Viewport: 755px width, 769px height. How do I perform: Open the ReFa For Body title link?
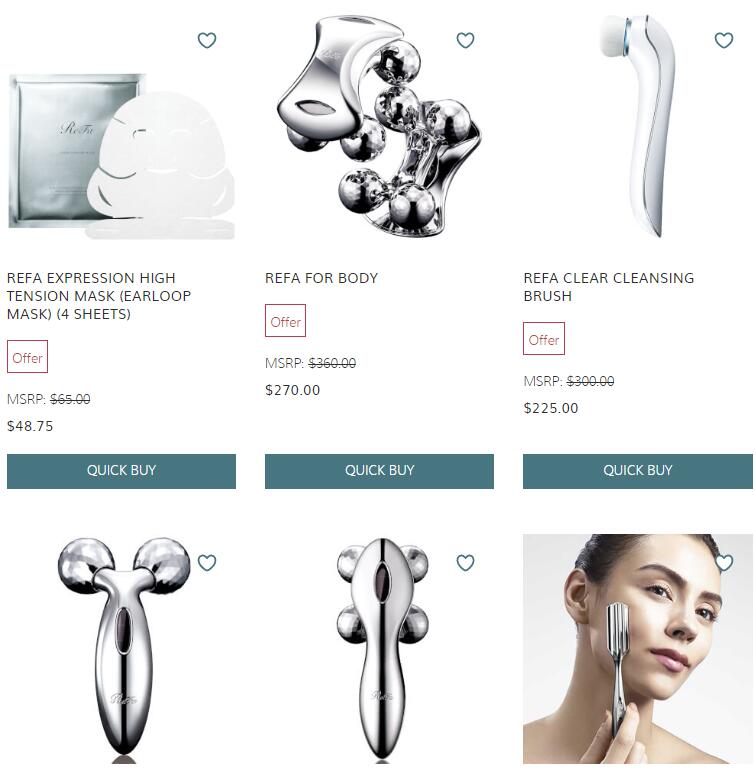[x=321, y=278]
